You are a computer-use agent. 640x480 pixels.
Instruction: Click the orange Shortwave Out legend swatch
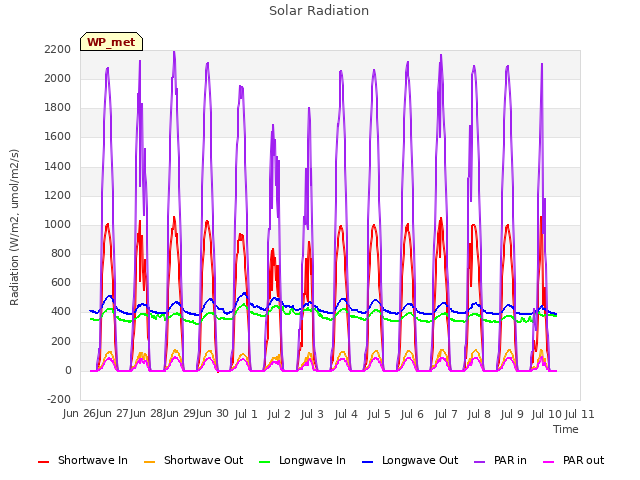point(149,462)
